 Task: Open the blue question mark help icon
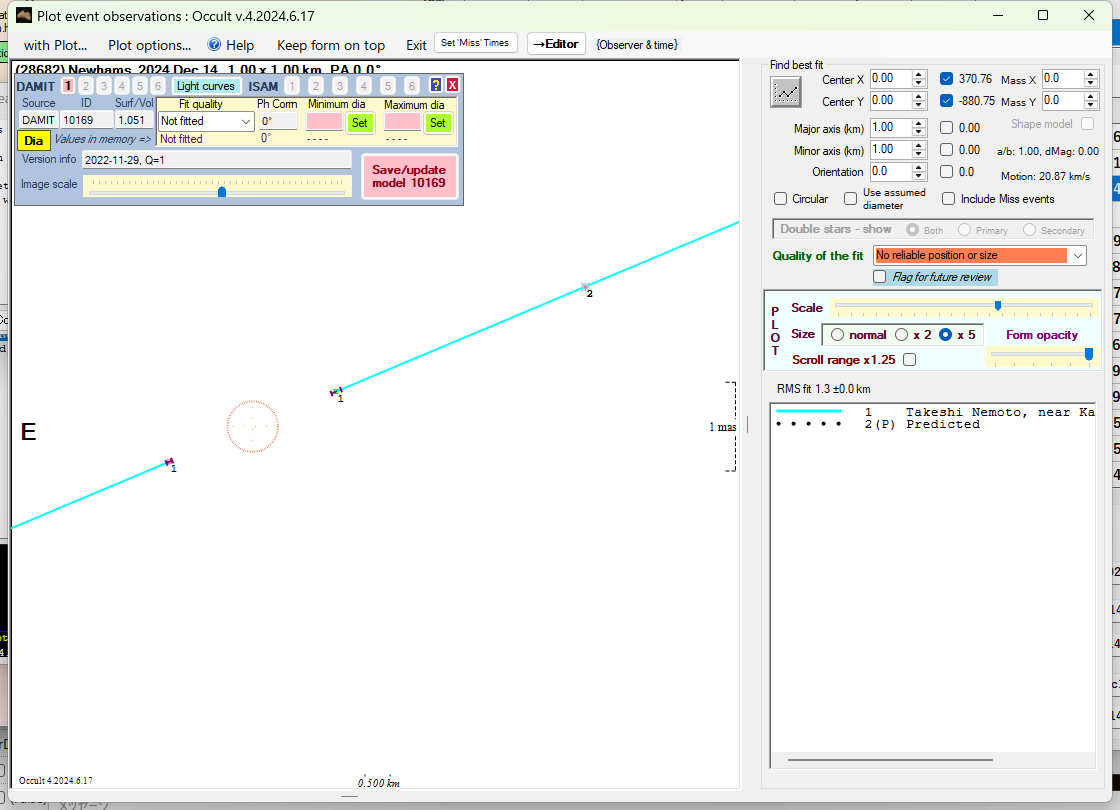tap(435, 86)
